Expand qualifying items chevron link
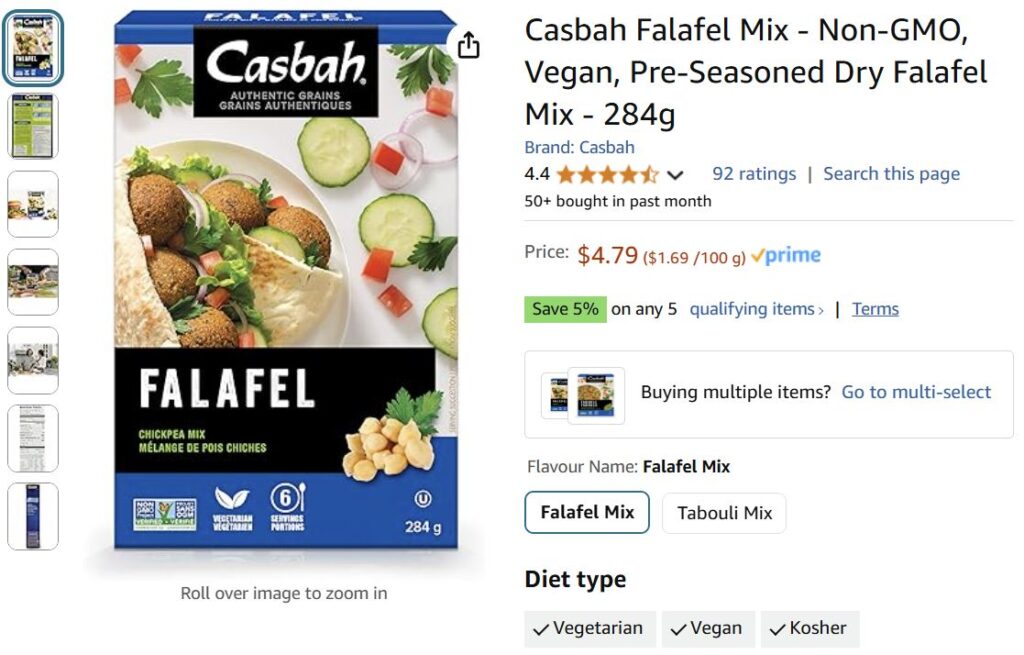 [x=757, y=309]
